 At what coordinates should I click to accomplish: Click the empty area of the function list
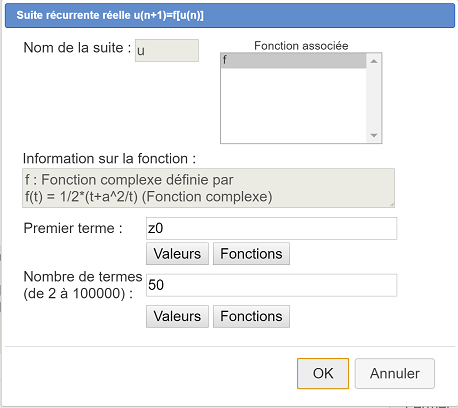293,105
